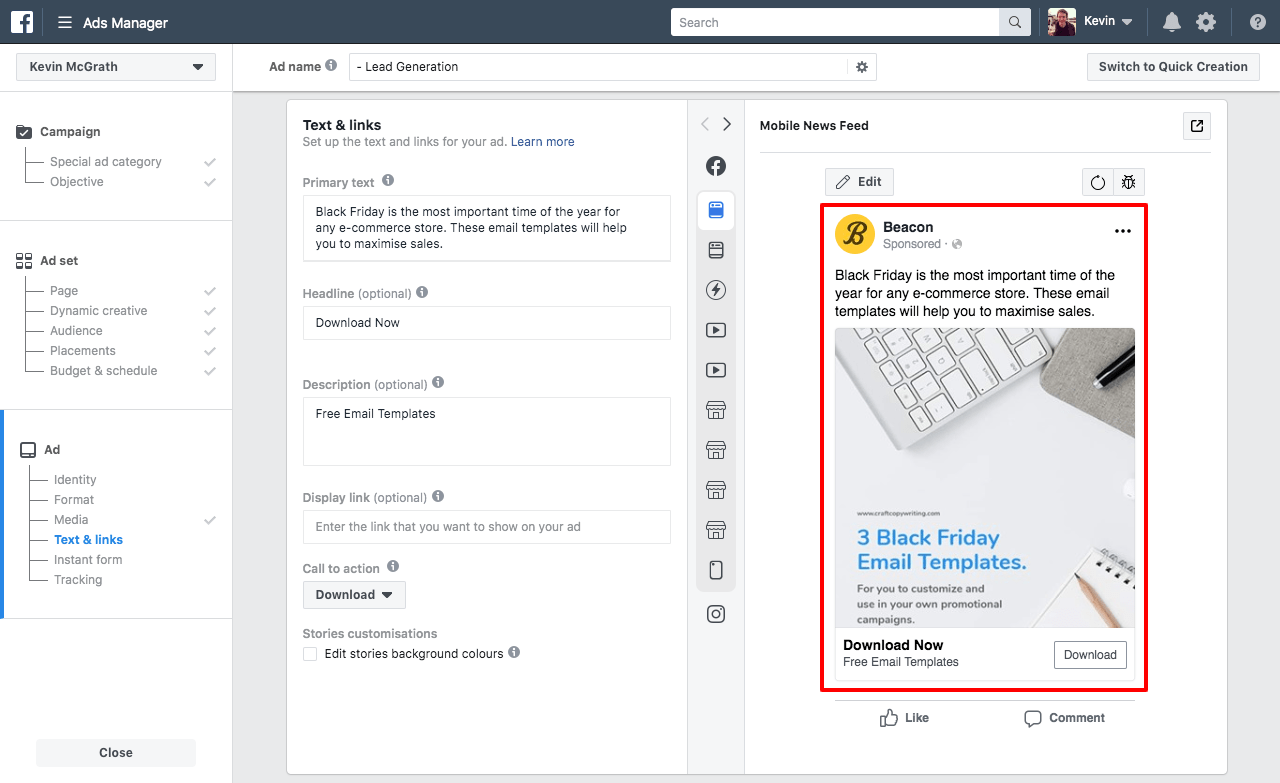Select the Marketplace placement icon
Viewport: 1280px width, 783px height.
point(716,409)
